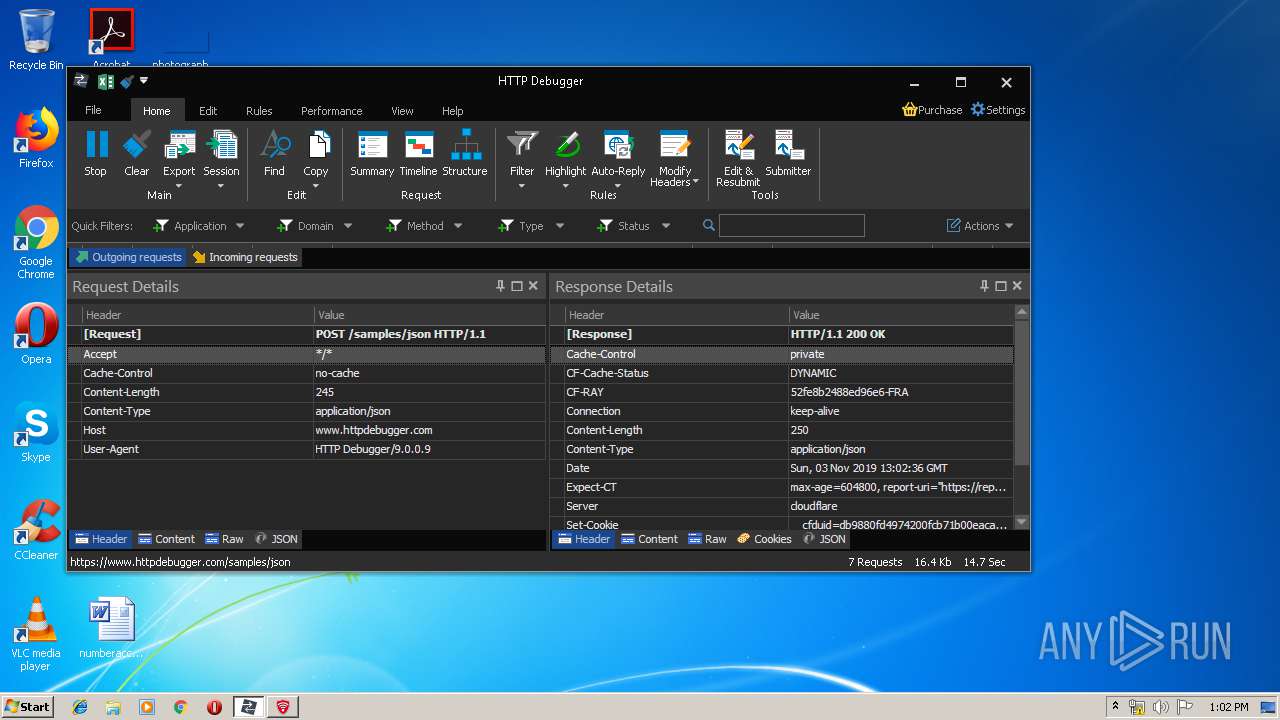Open the Submitter tool
This screenshot has width=1280, height=720.
click(x=788, y=154)
